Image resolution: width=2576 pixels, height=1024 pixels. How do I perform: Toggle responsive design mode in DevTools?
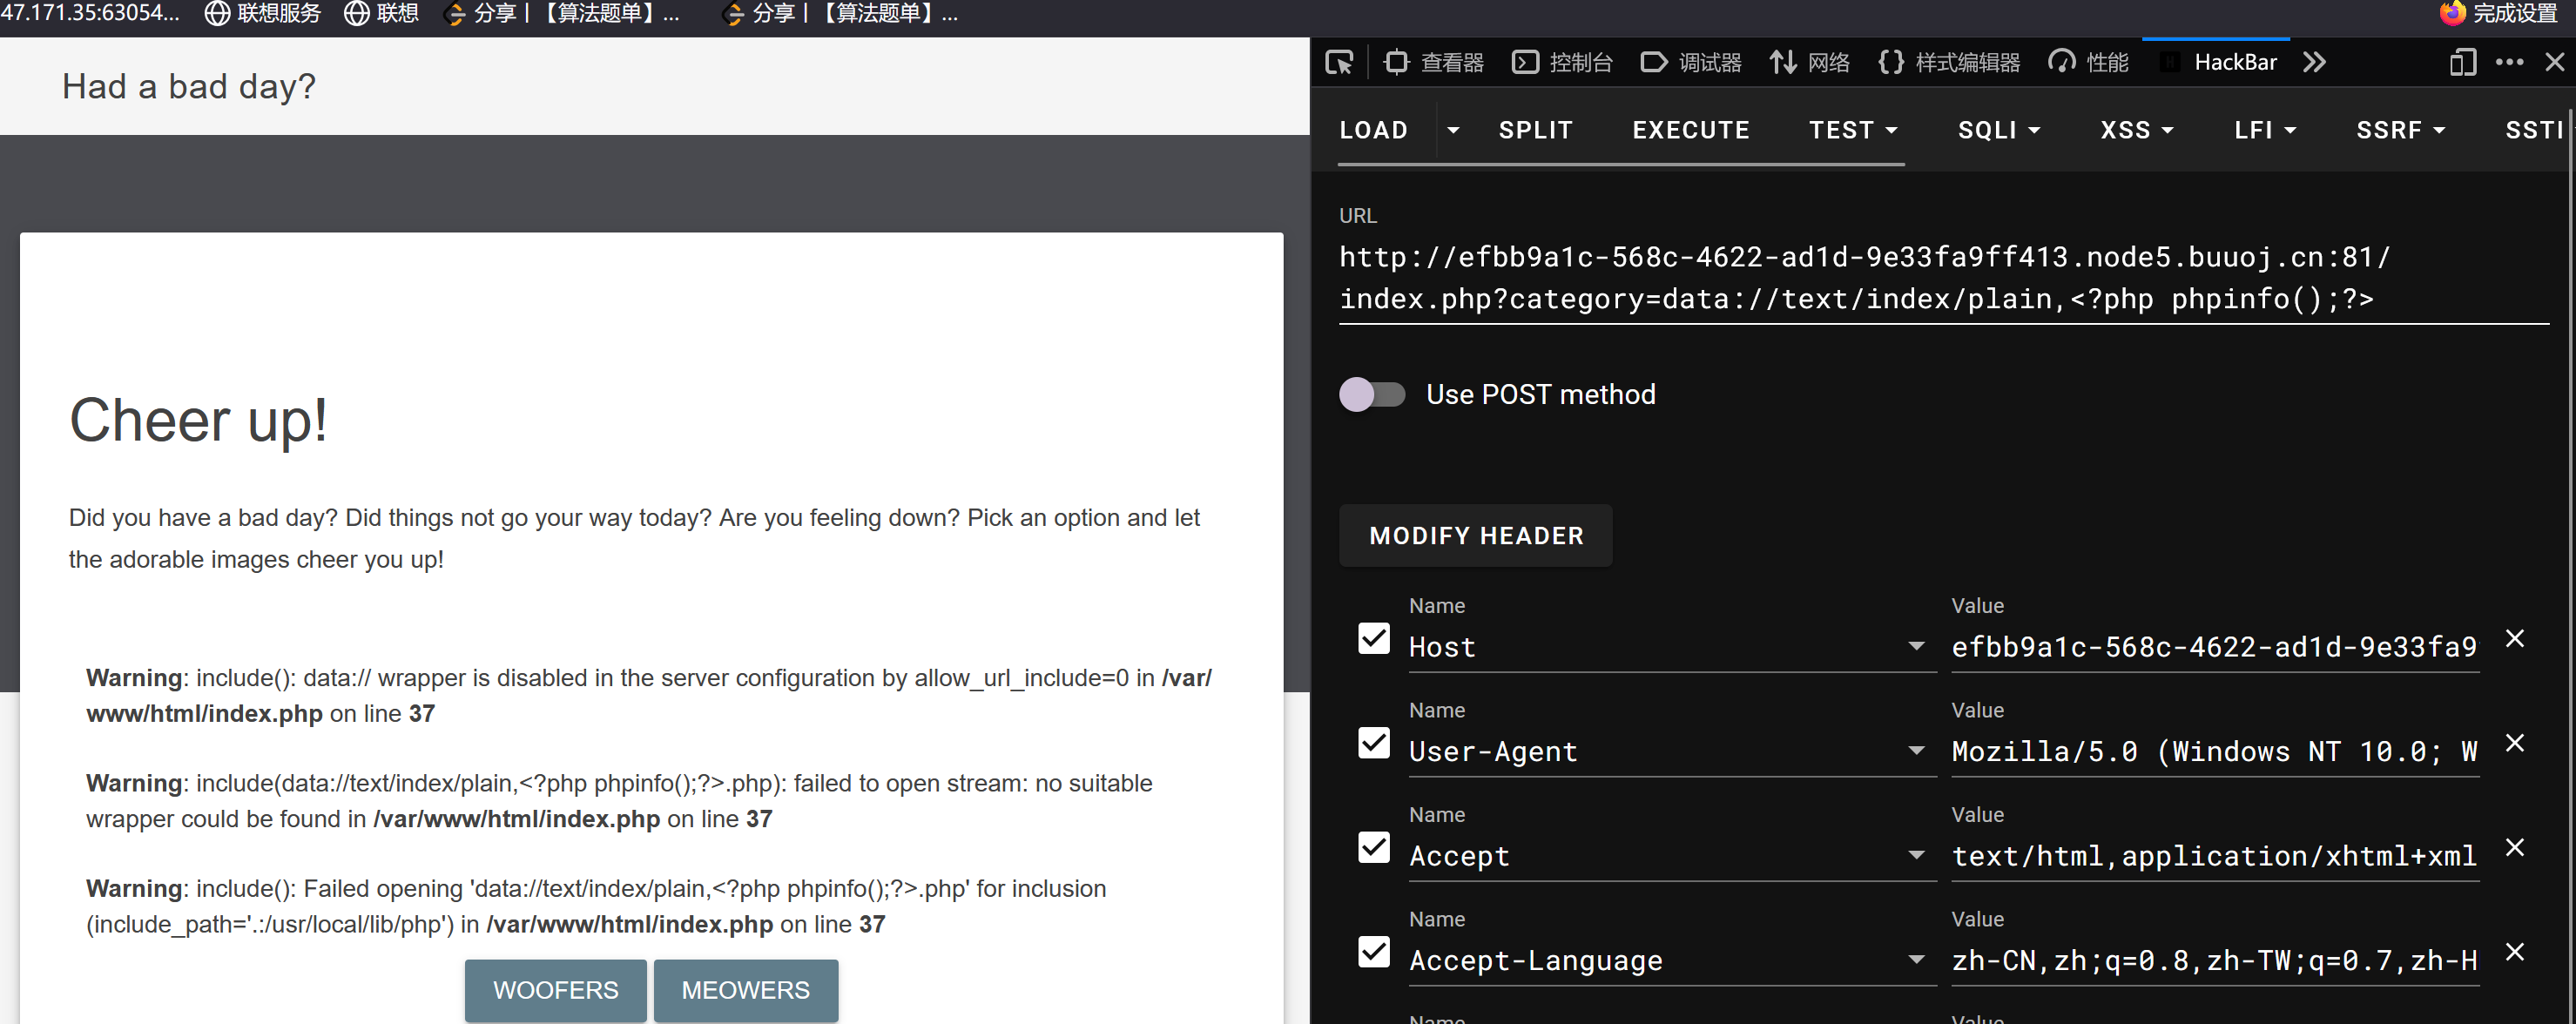coord(2462,62)
